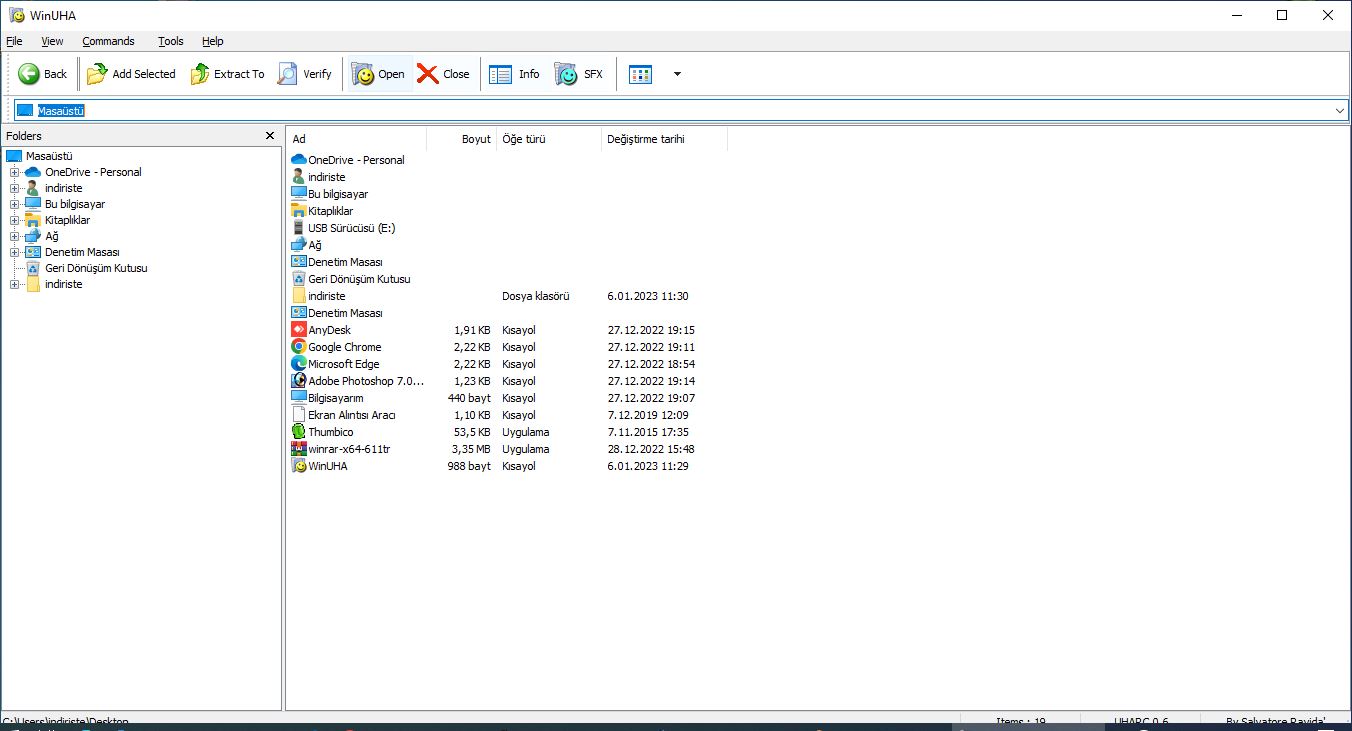Select Bu bilgisayar in folder tree

(75, 204)
